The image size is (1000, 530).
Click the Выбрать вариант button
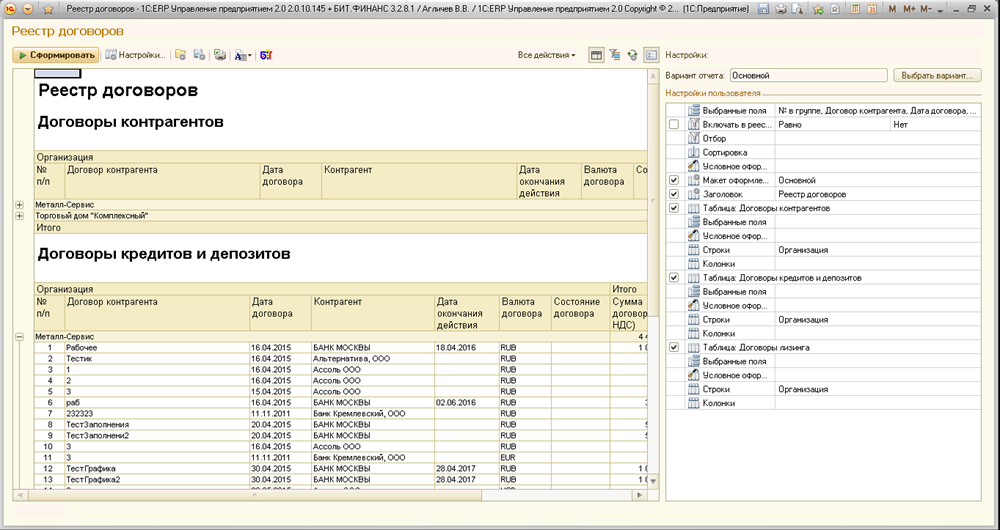pyautogui.click(x=936, y=75)
